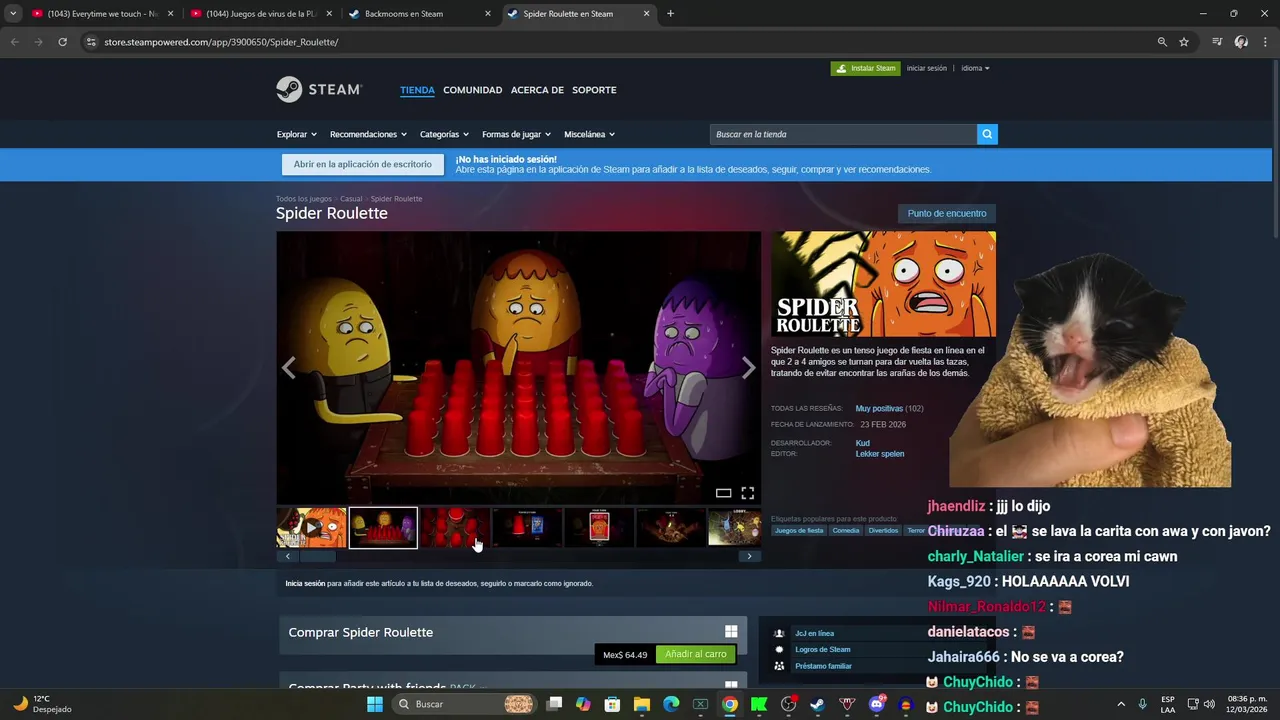The width and height of the screenshot is (1280, 720).
Task: Click the search magnifier button in the store
Action: [x=987, y=134]
